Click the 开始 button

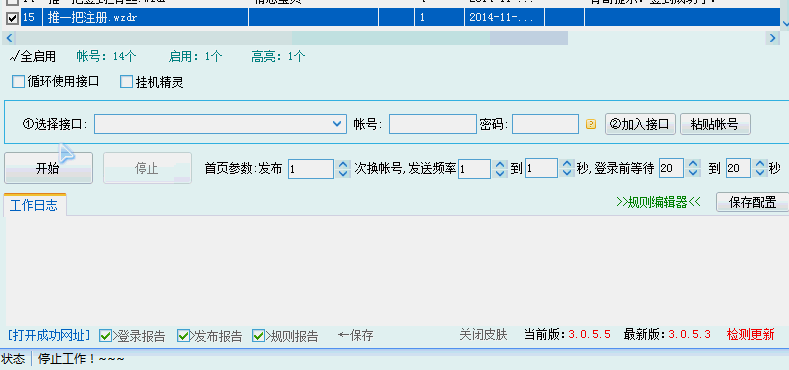[48, 168]
